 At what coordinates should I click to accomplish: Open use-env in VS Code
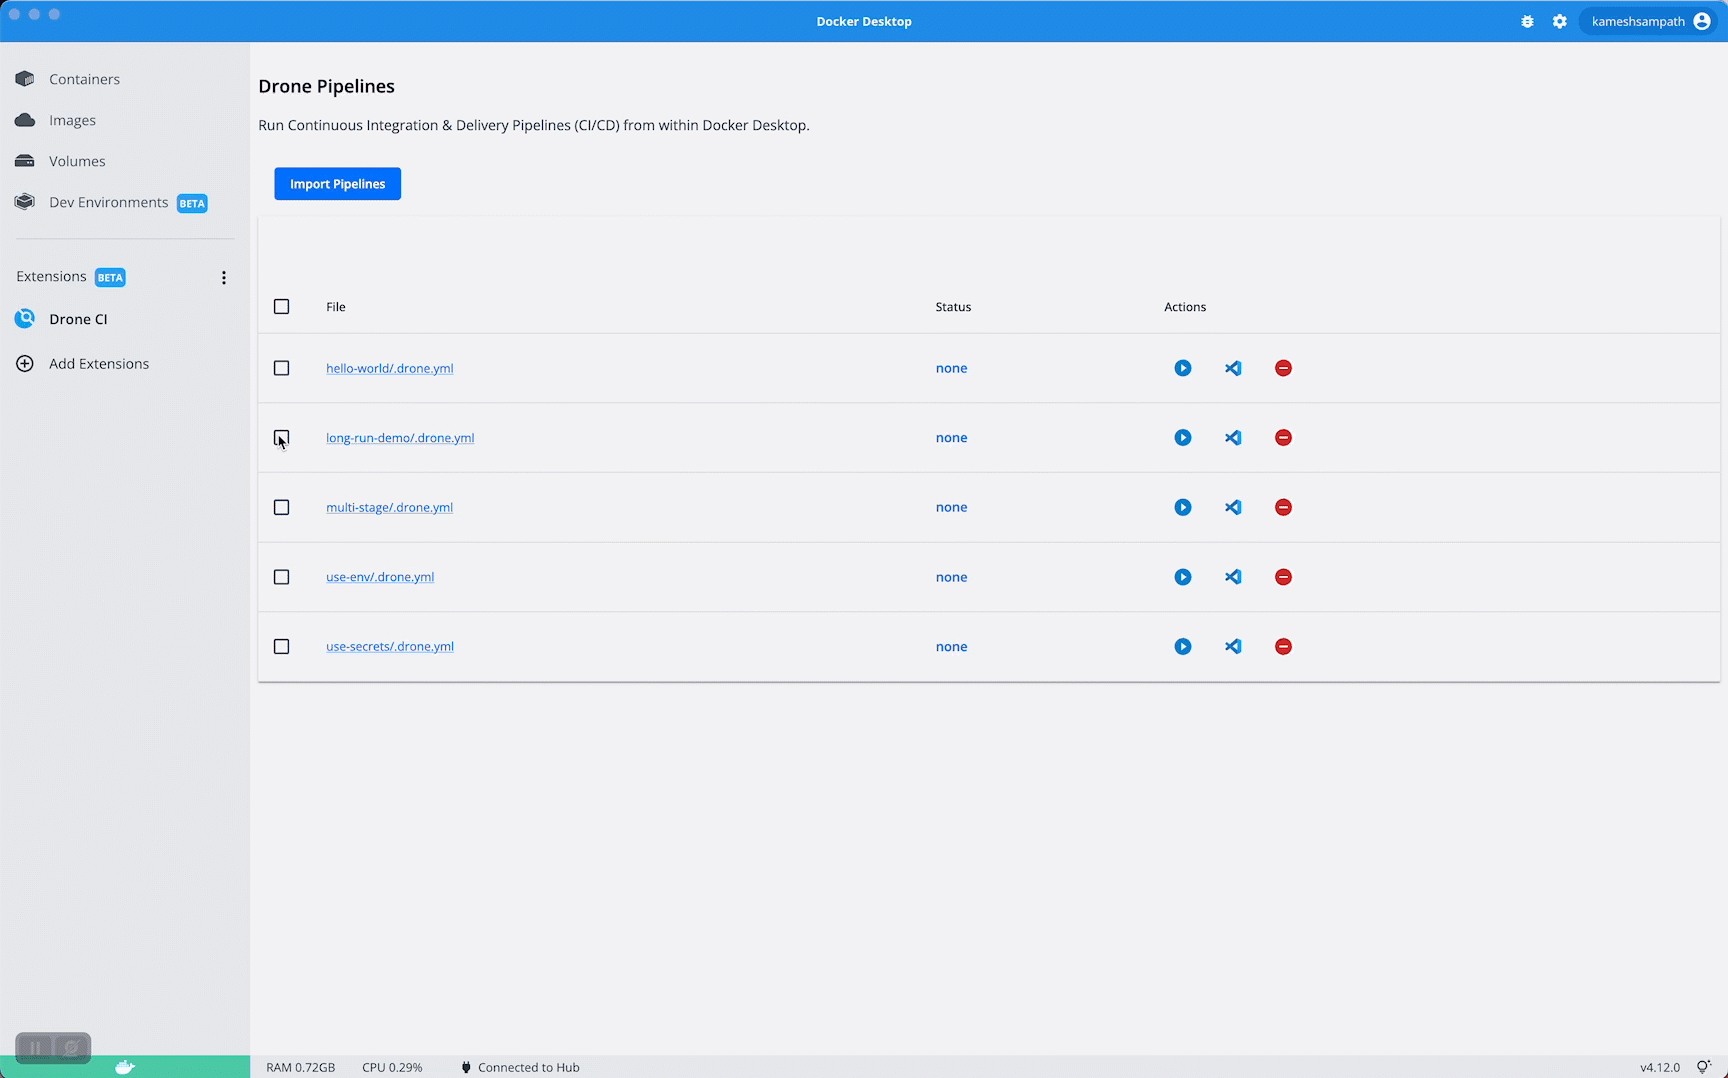pyautogui.click(x=1233, y=577)
